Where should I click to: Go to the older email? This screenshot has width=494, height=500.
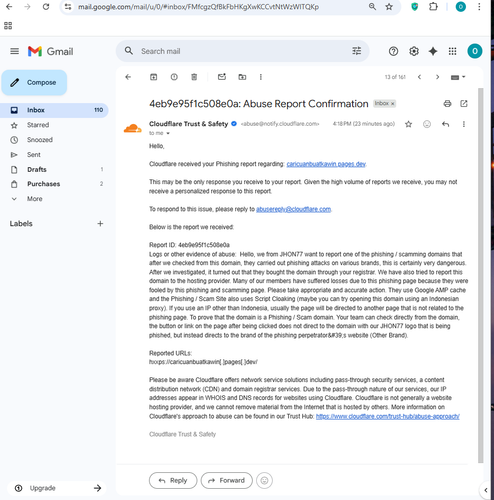point(437,77)
